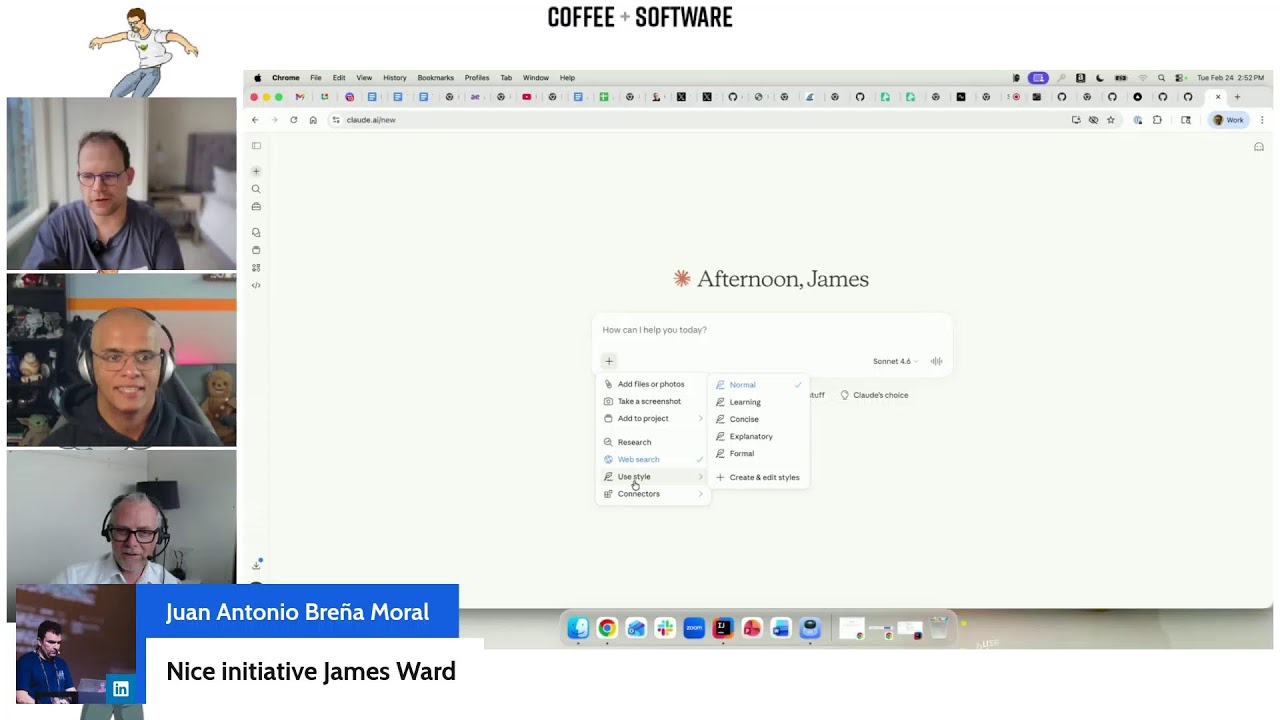Open the Tab menu

[x=506, y=77]
